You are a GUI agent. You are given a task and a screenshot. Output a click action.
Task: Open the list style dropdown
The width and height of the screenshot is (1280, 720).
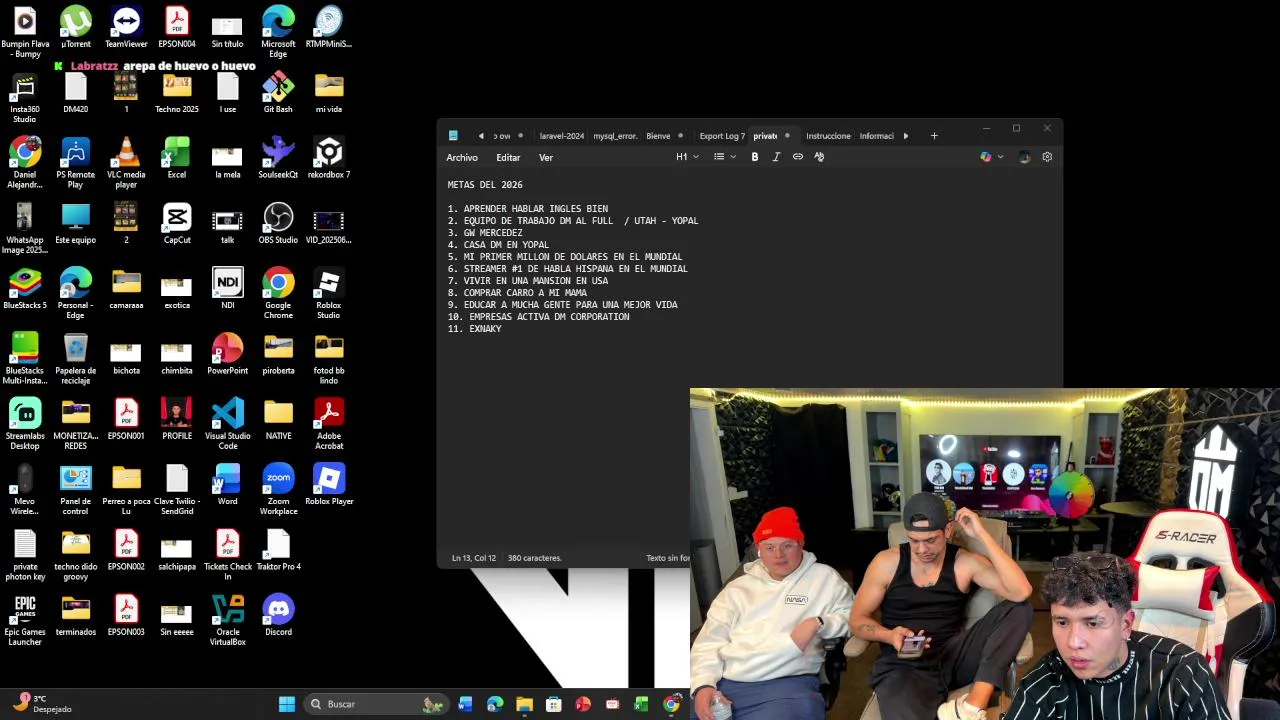click(x=725, y=157)
